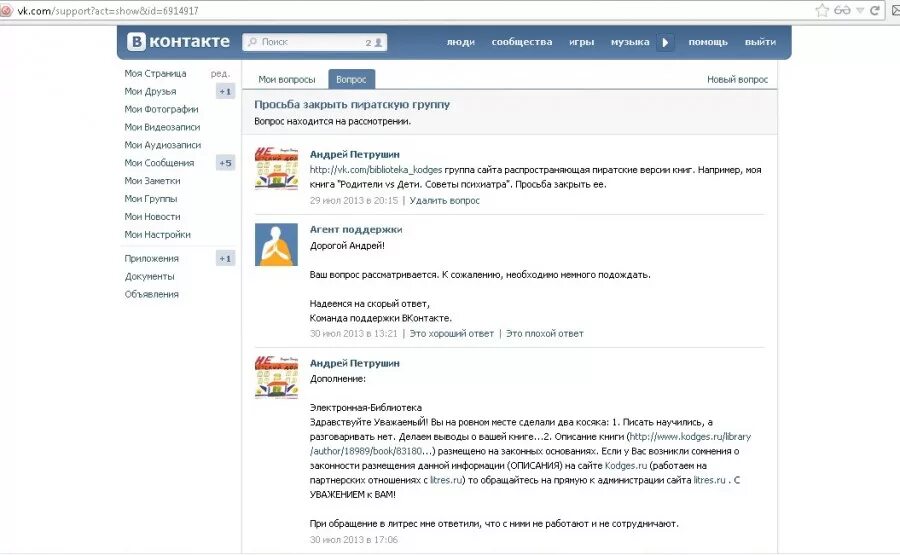
Task: Open Документы in sidebar
Action: coord(149,276)
